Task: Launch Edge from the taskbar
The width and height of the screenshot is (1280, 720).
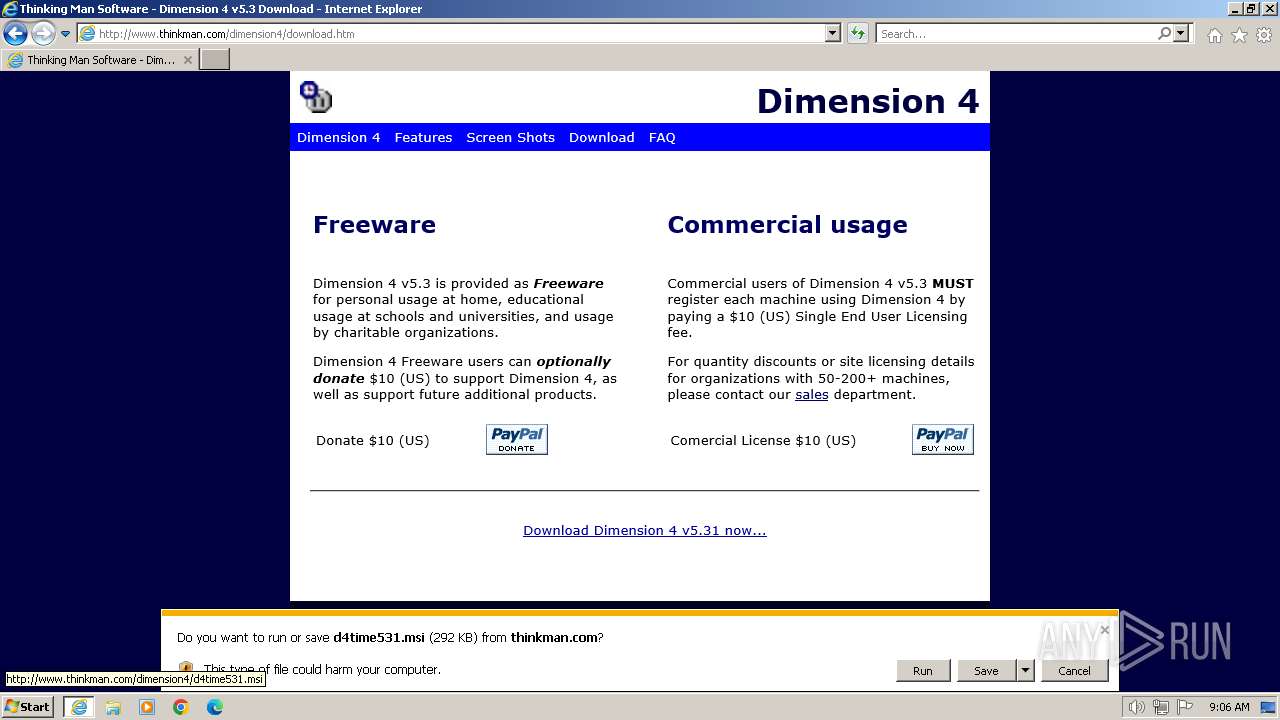Action: pos(215,707)
